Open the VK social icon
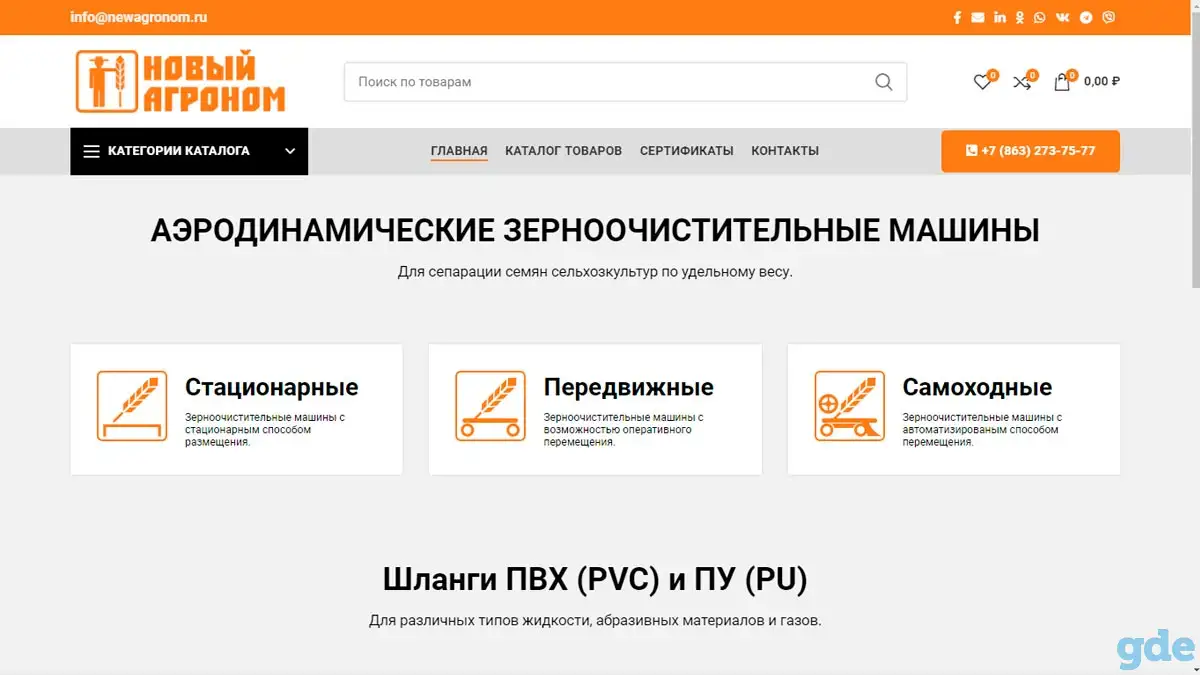This screenshot has height=675, width=1200. click(1062, 17)
